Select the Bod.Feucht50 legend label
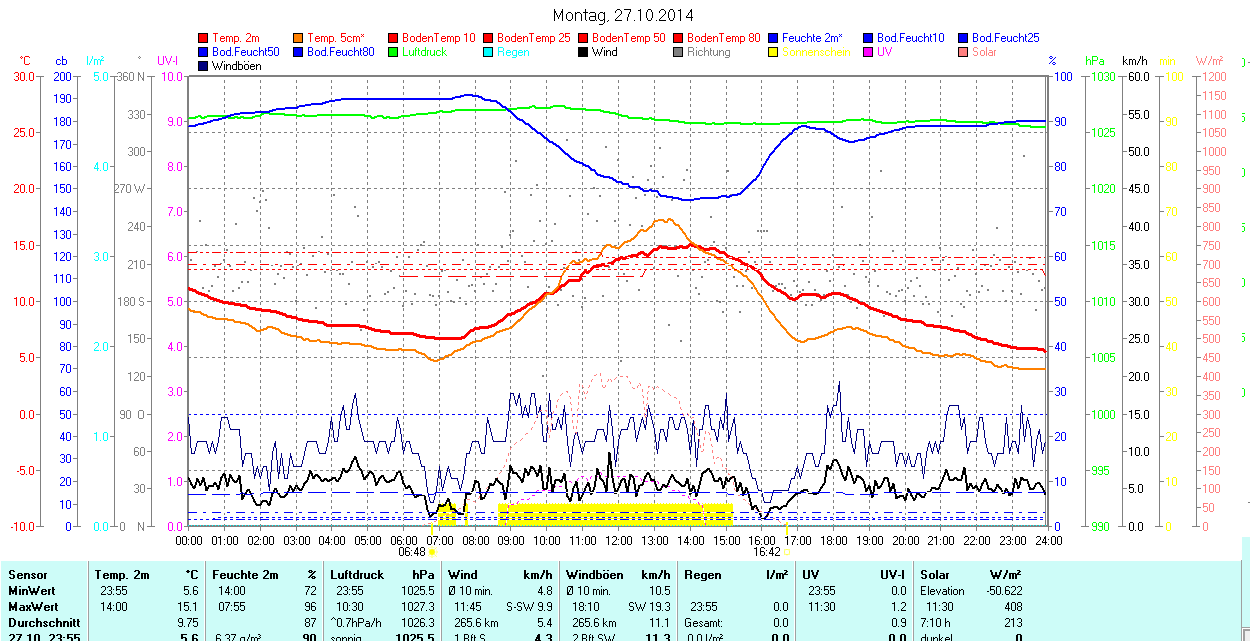Image resolution: width=1250 pixels, height=641 pixels. pos(246,52)
